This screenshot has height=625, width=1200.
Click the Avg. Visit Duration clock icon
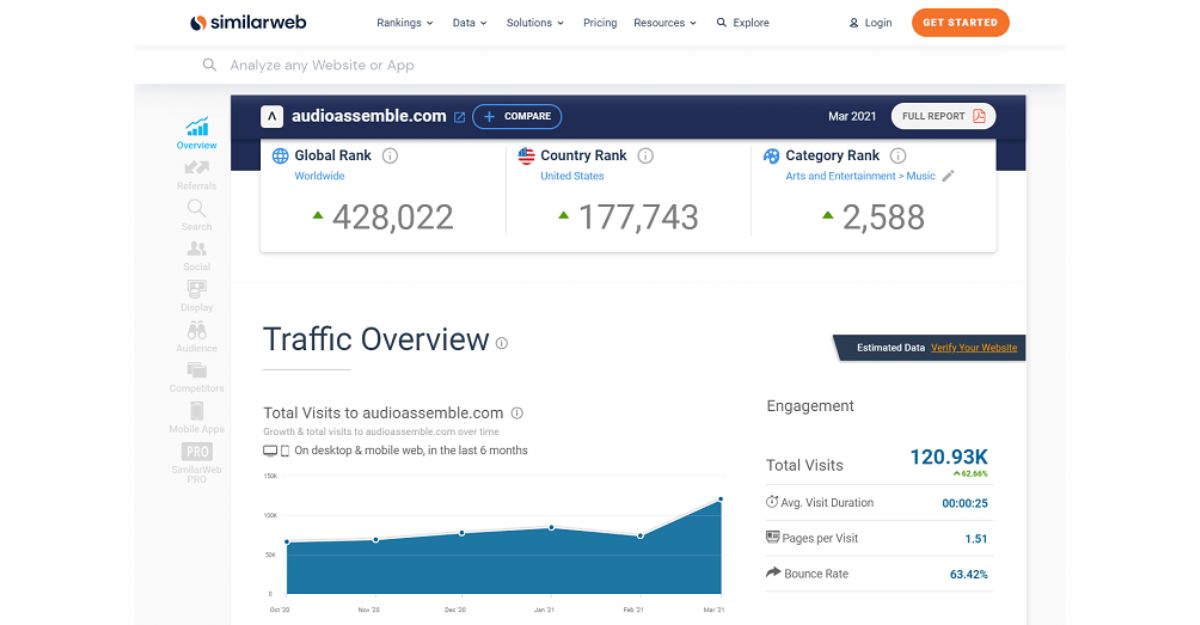[772, 502]
